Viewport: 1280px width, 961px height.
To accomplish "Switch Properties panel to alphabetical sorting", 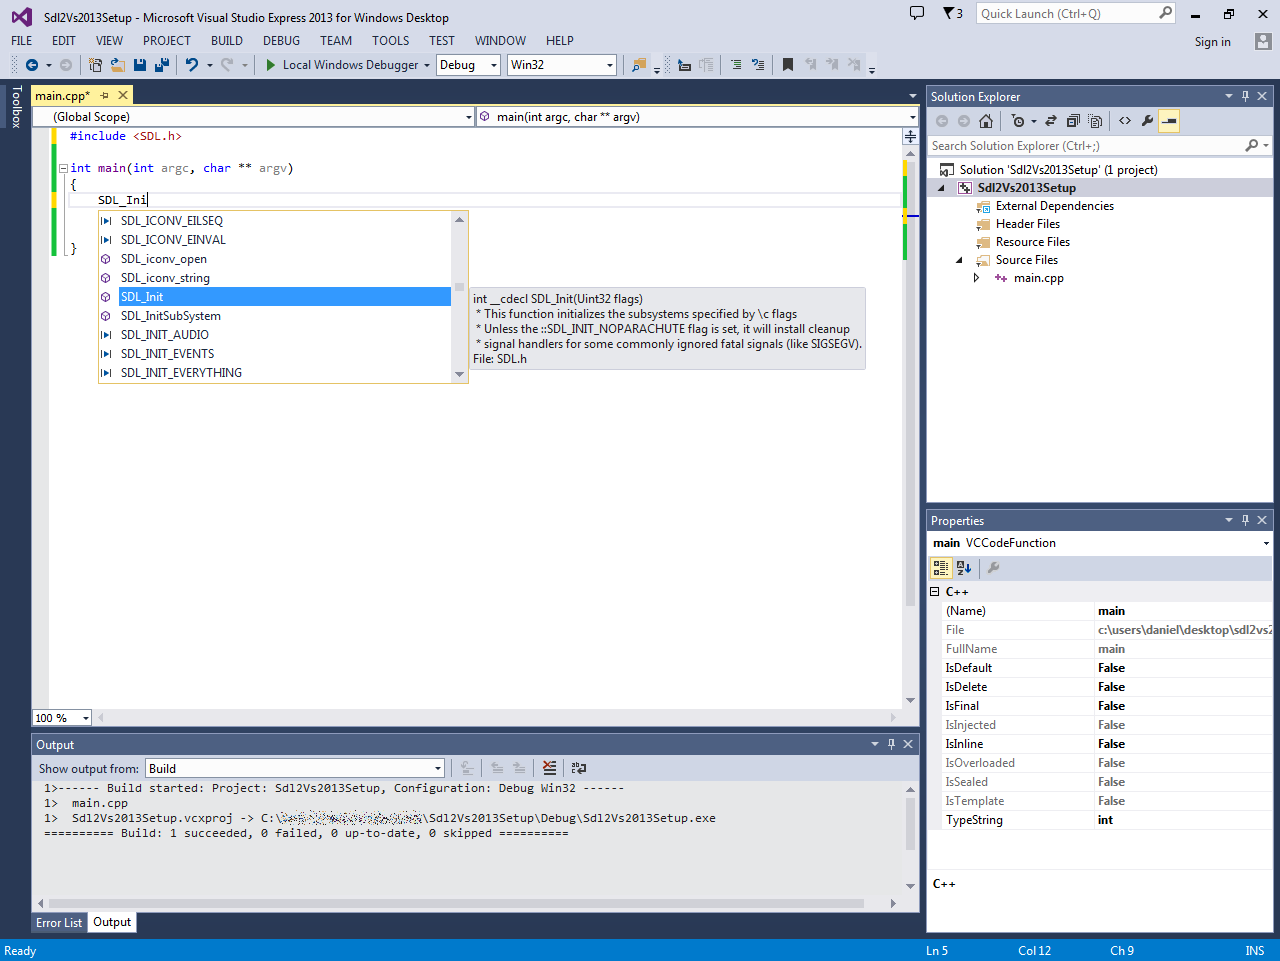I will (x=963, y=567).
